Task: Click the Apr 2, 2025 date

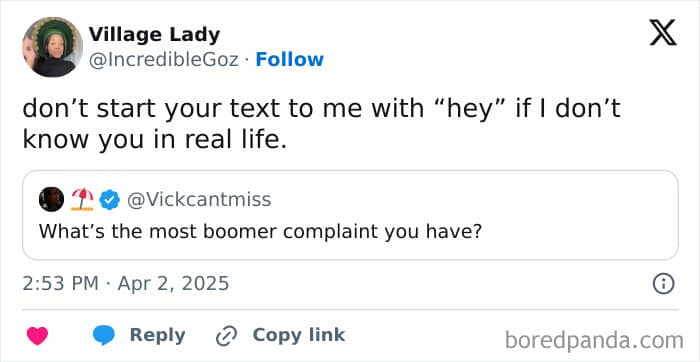Action: pos(173,284)
